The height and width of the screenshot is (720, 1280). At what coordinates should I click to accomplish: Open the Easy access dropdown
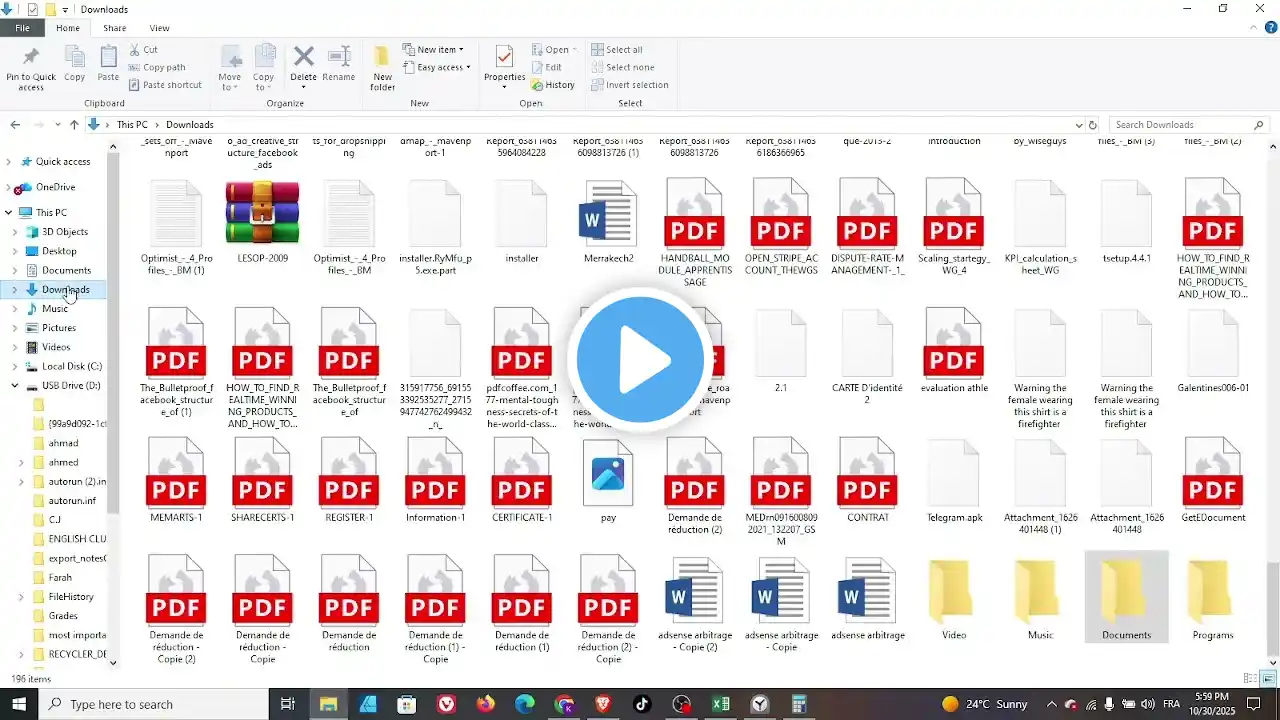436,67
